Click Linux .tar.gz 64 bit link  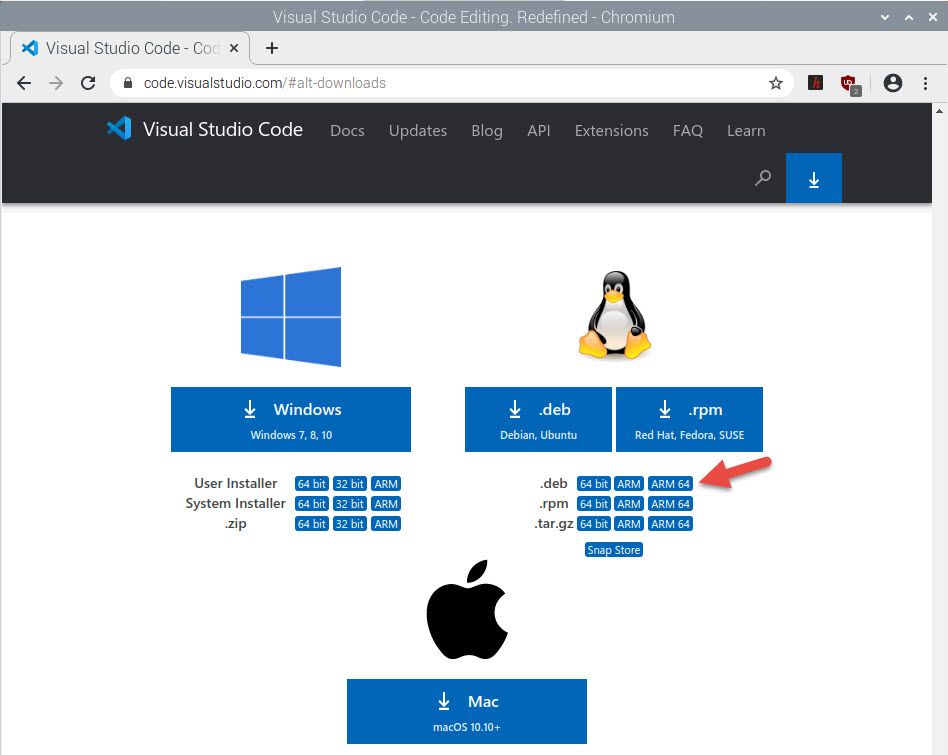click(x=594, y=523)
